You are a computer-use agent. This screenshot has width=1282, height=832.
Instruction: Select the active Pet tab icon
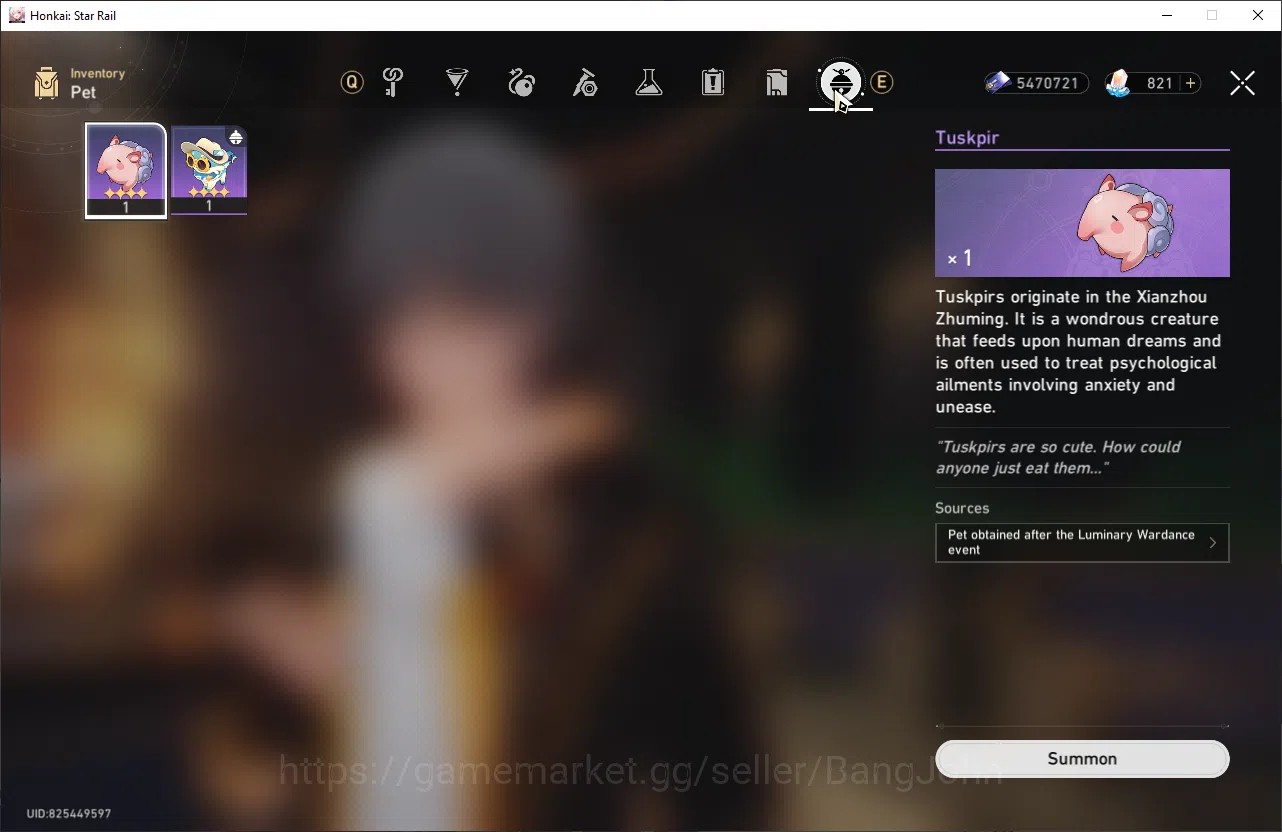tap(840, 83)
